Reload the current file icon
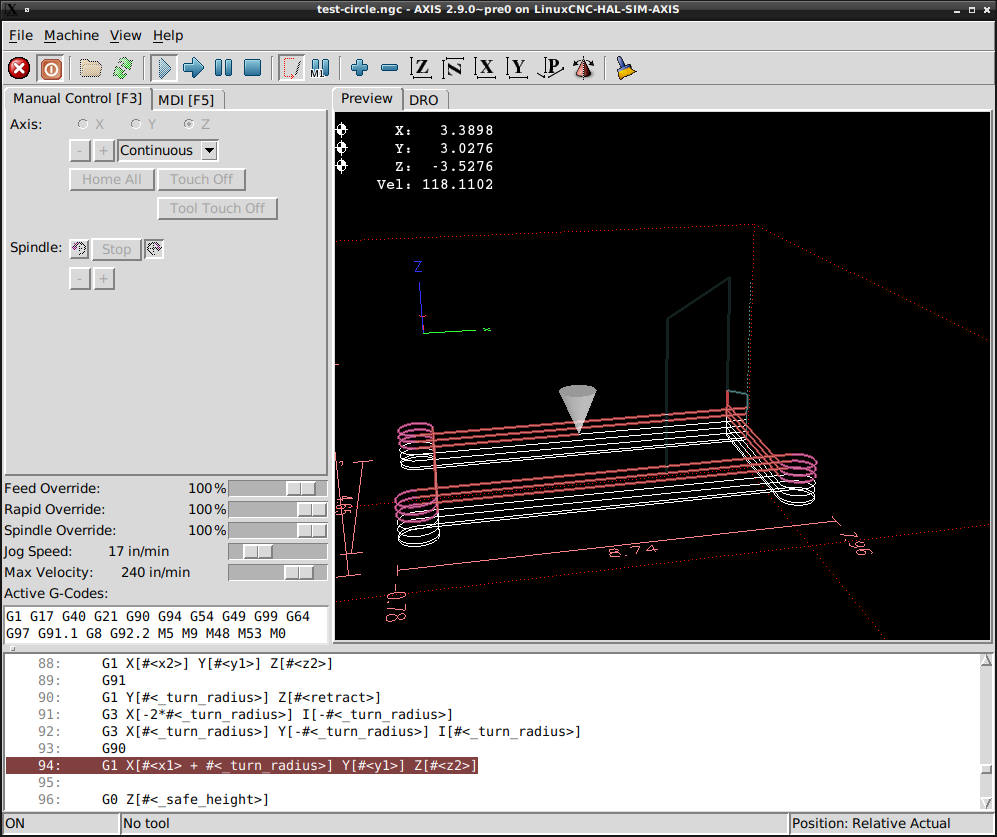Screen dimensions: 997x837 (x=122, y=68)
